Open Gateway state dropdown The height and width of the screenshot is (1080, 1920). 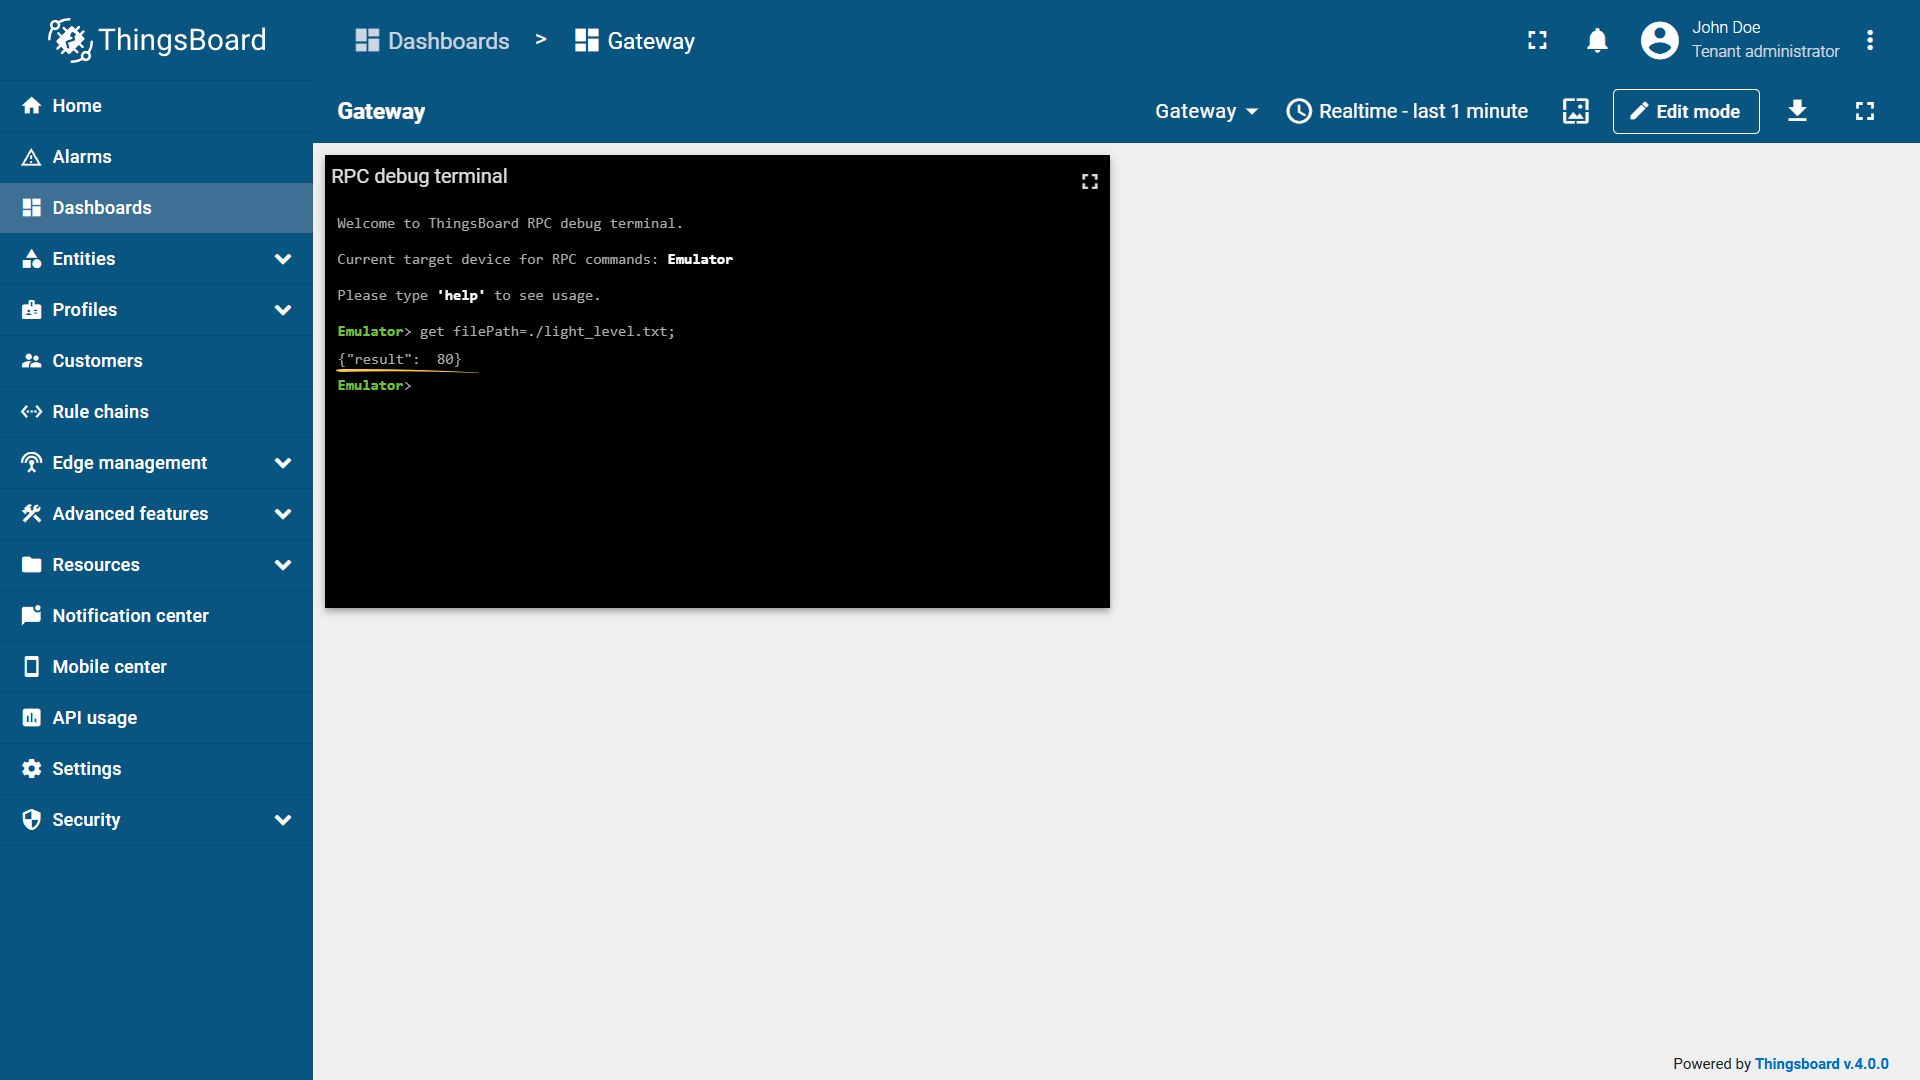pos(1205,111)
